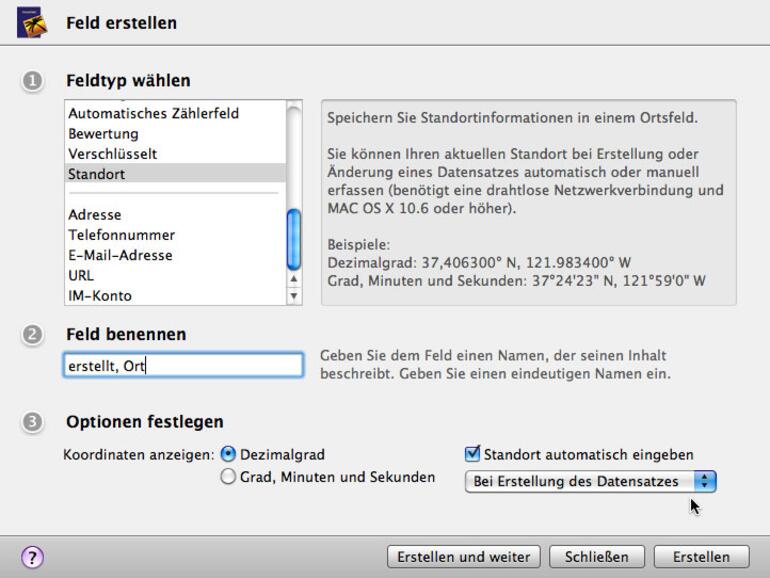Select Standort field type
This screenshot has height=578, width=770.
click(x=175, y=174)
